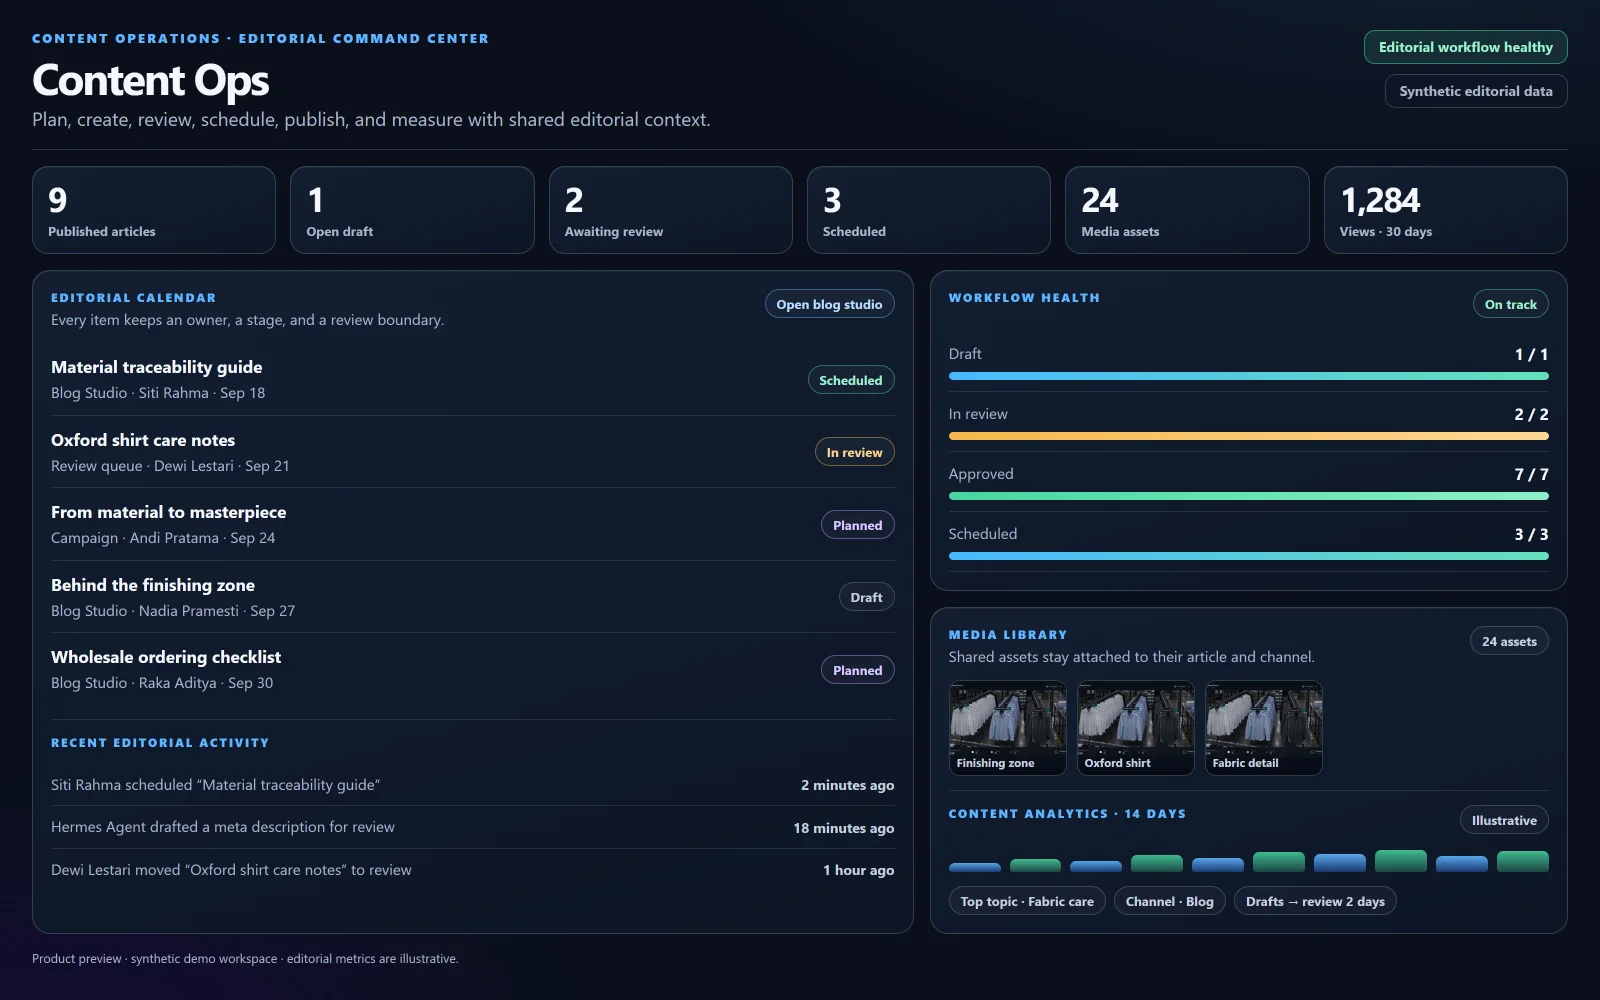
Task: Click the Illustrative analytics badge
Action: (1504, 820)
